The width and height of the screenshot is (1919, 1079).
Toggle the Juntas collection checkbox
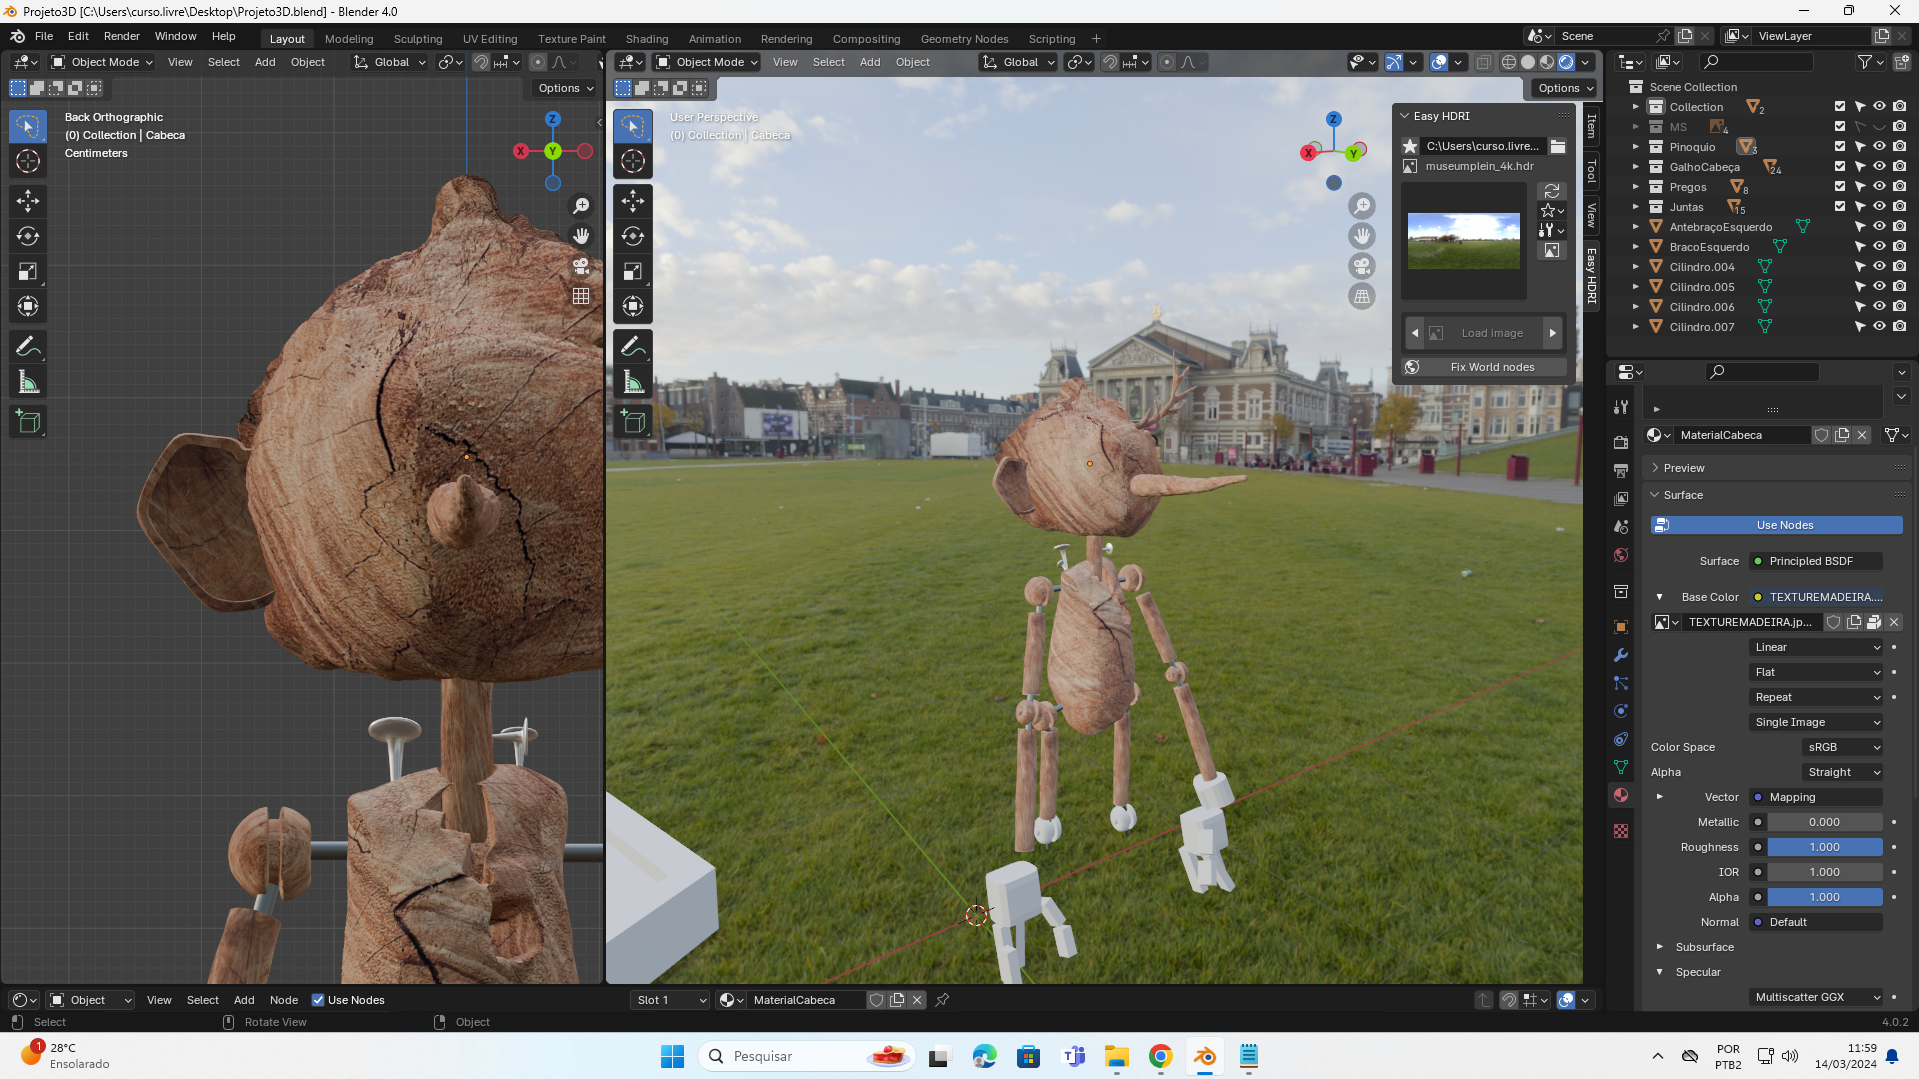coord(1840,207)
